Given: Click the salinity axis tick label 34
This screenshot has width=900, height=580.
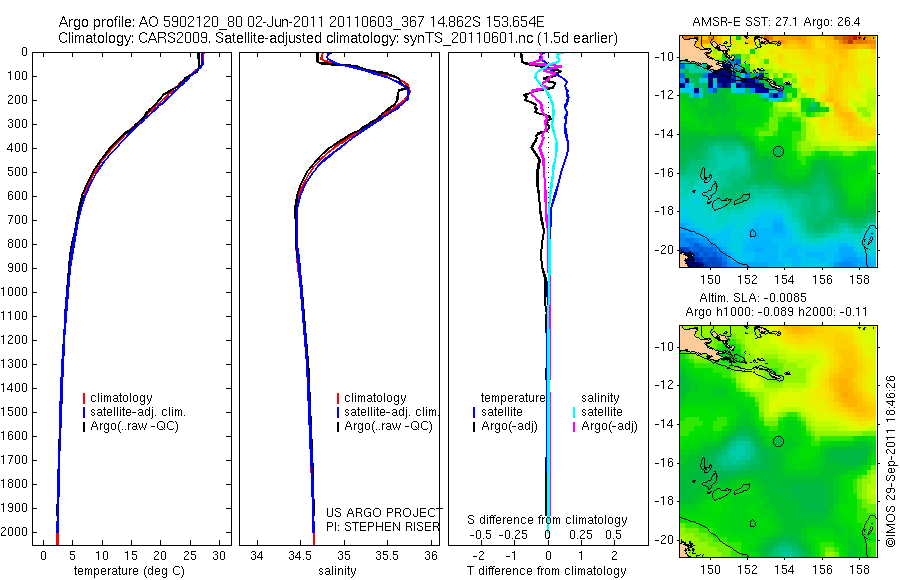Looking at the screenshot, I should 257,555.
